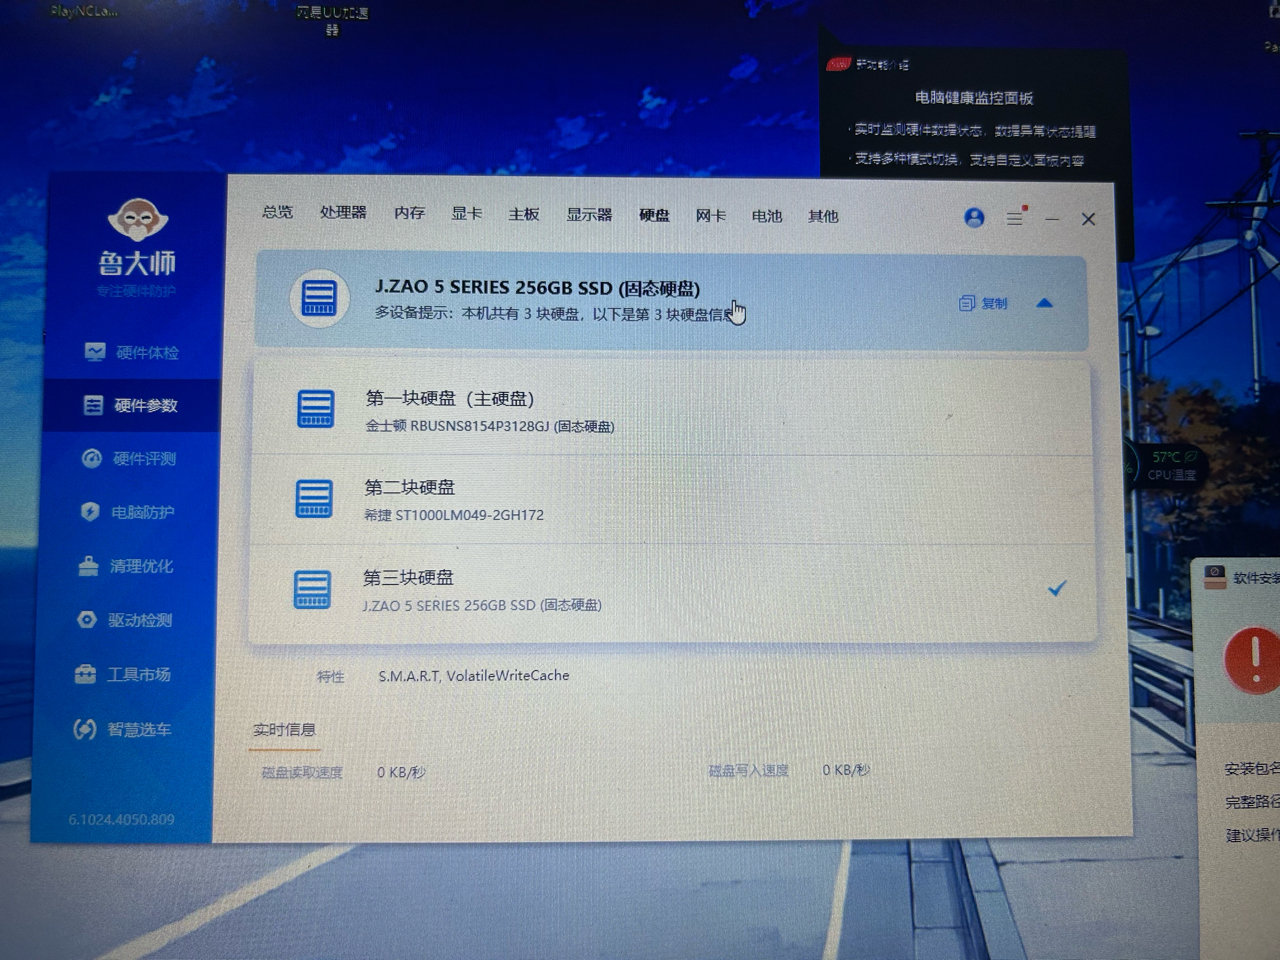Screen dimensions: 1280x960
Task: Click the S.M.A.R.T, VolatileWriteCache feature text
Action: pos(474,676)
